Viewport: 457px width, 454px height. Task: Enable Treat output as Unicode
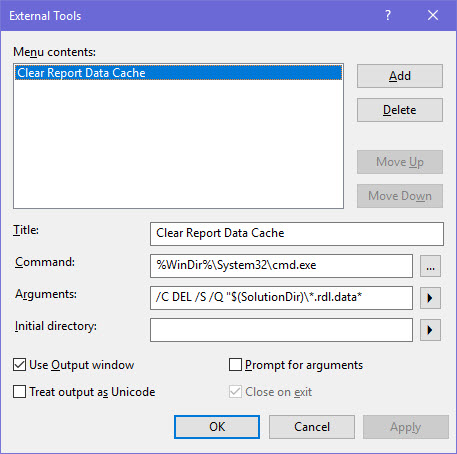(19, 392)
